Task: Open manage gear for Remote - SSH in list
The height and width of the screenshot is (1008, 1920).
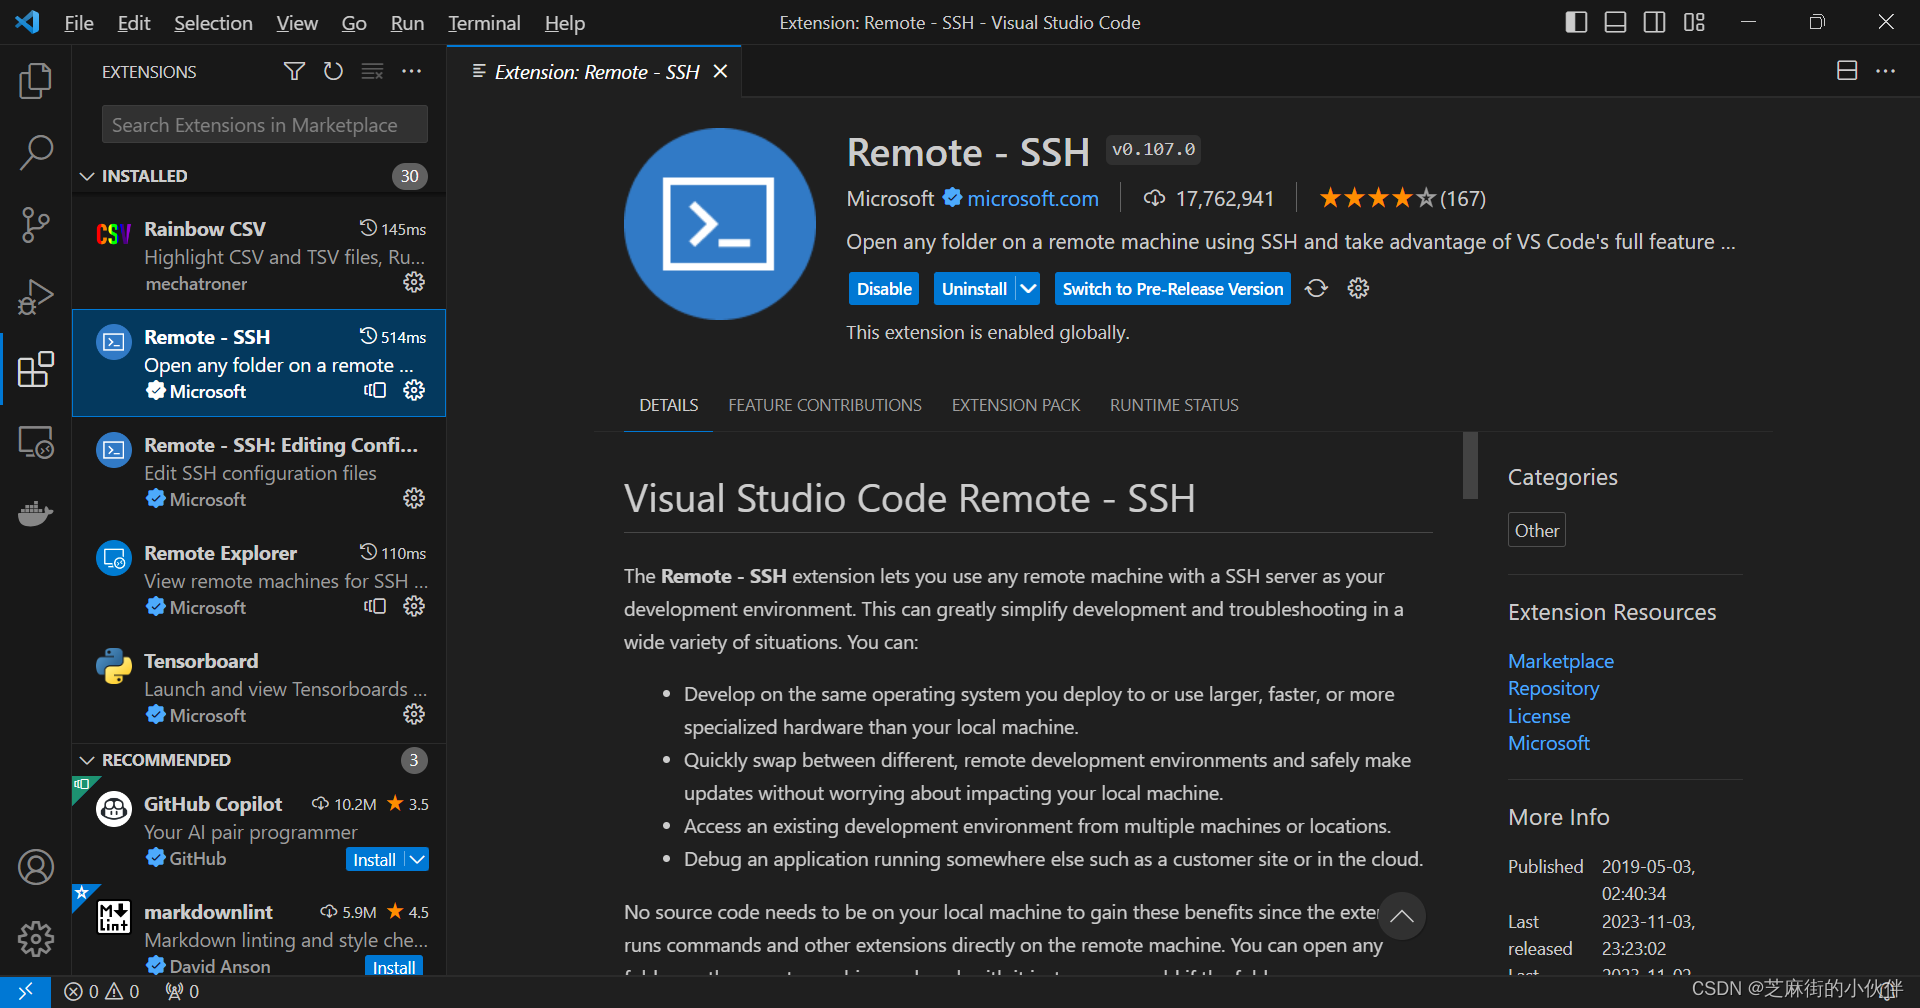Action: [414, 390]
